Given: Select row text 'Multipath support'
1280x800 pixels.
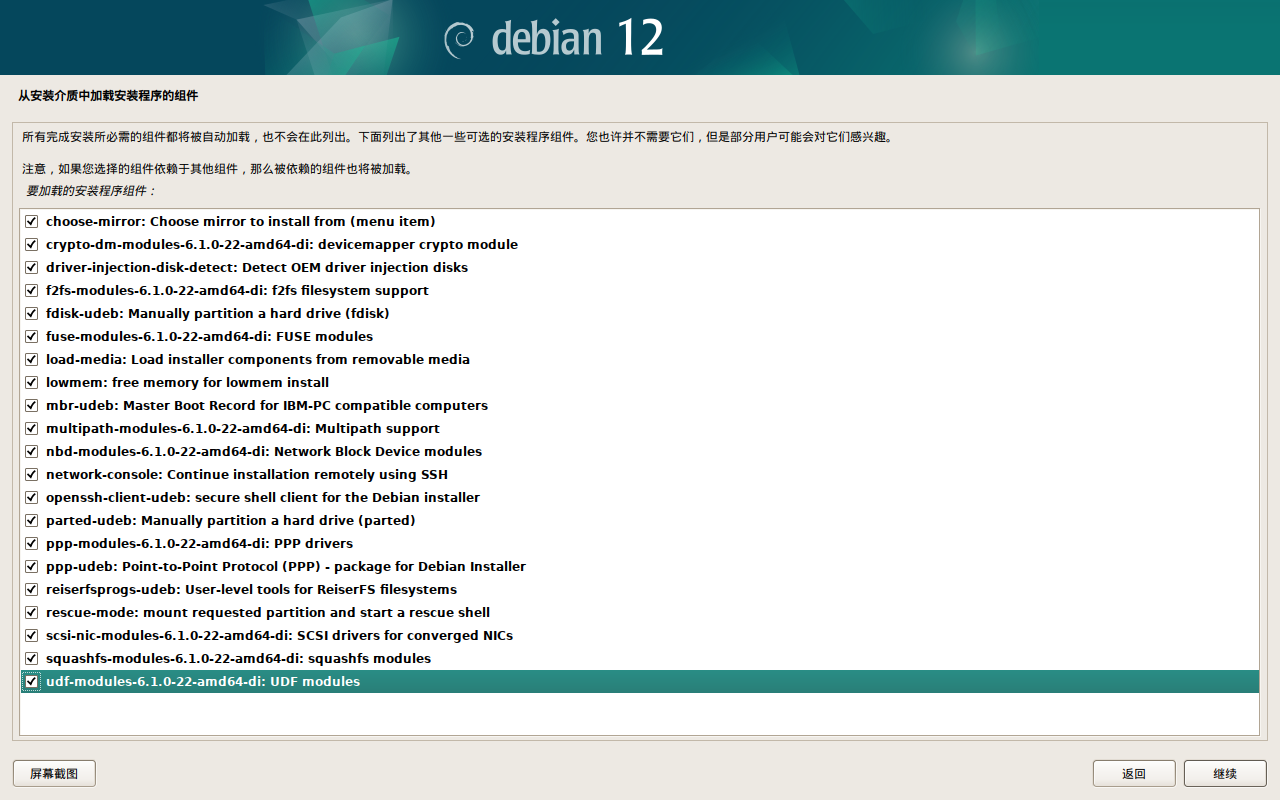Looking at the screenshot, I should pyautogui.click(x=377, y=429).
